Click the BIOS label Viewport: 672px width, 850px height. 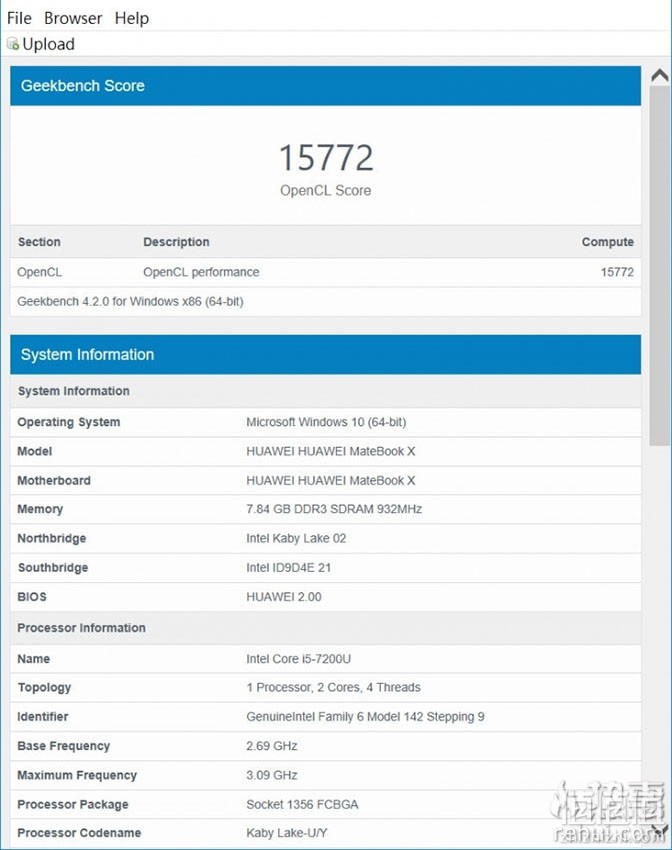tap(32, 597)
